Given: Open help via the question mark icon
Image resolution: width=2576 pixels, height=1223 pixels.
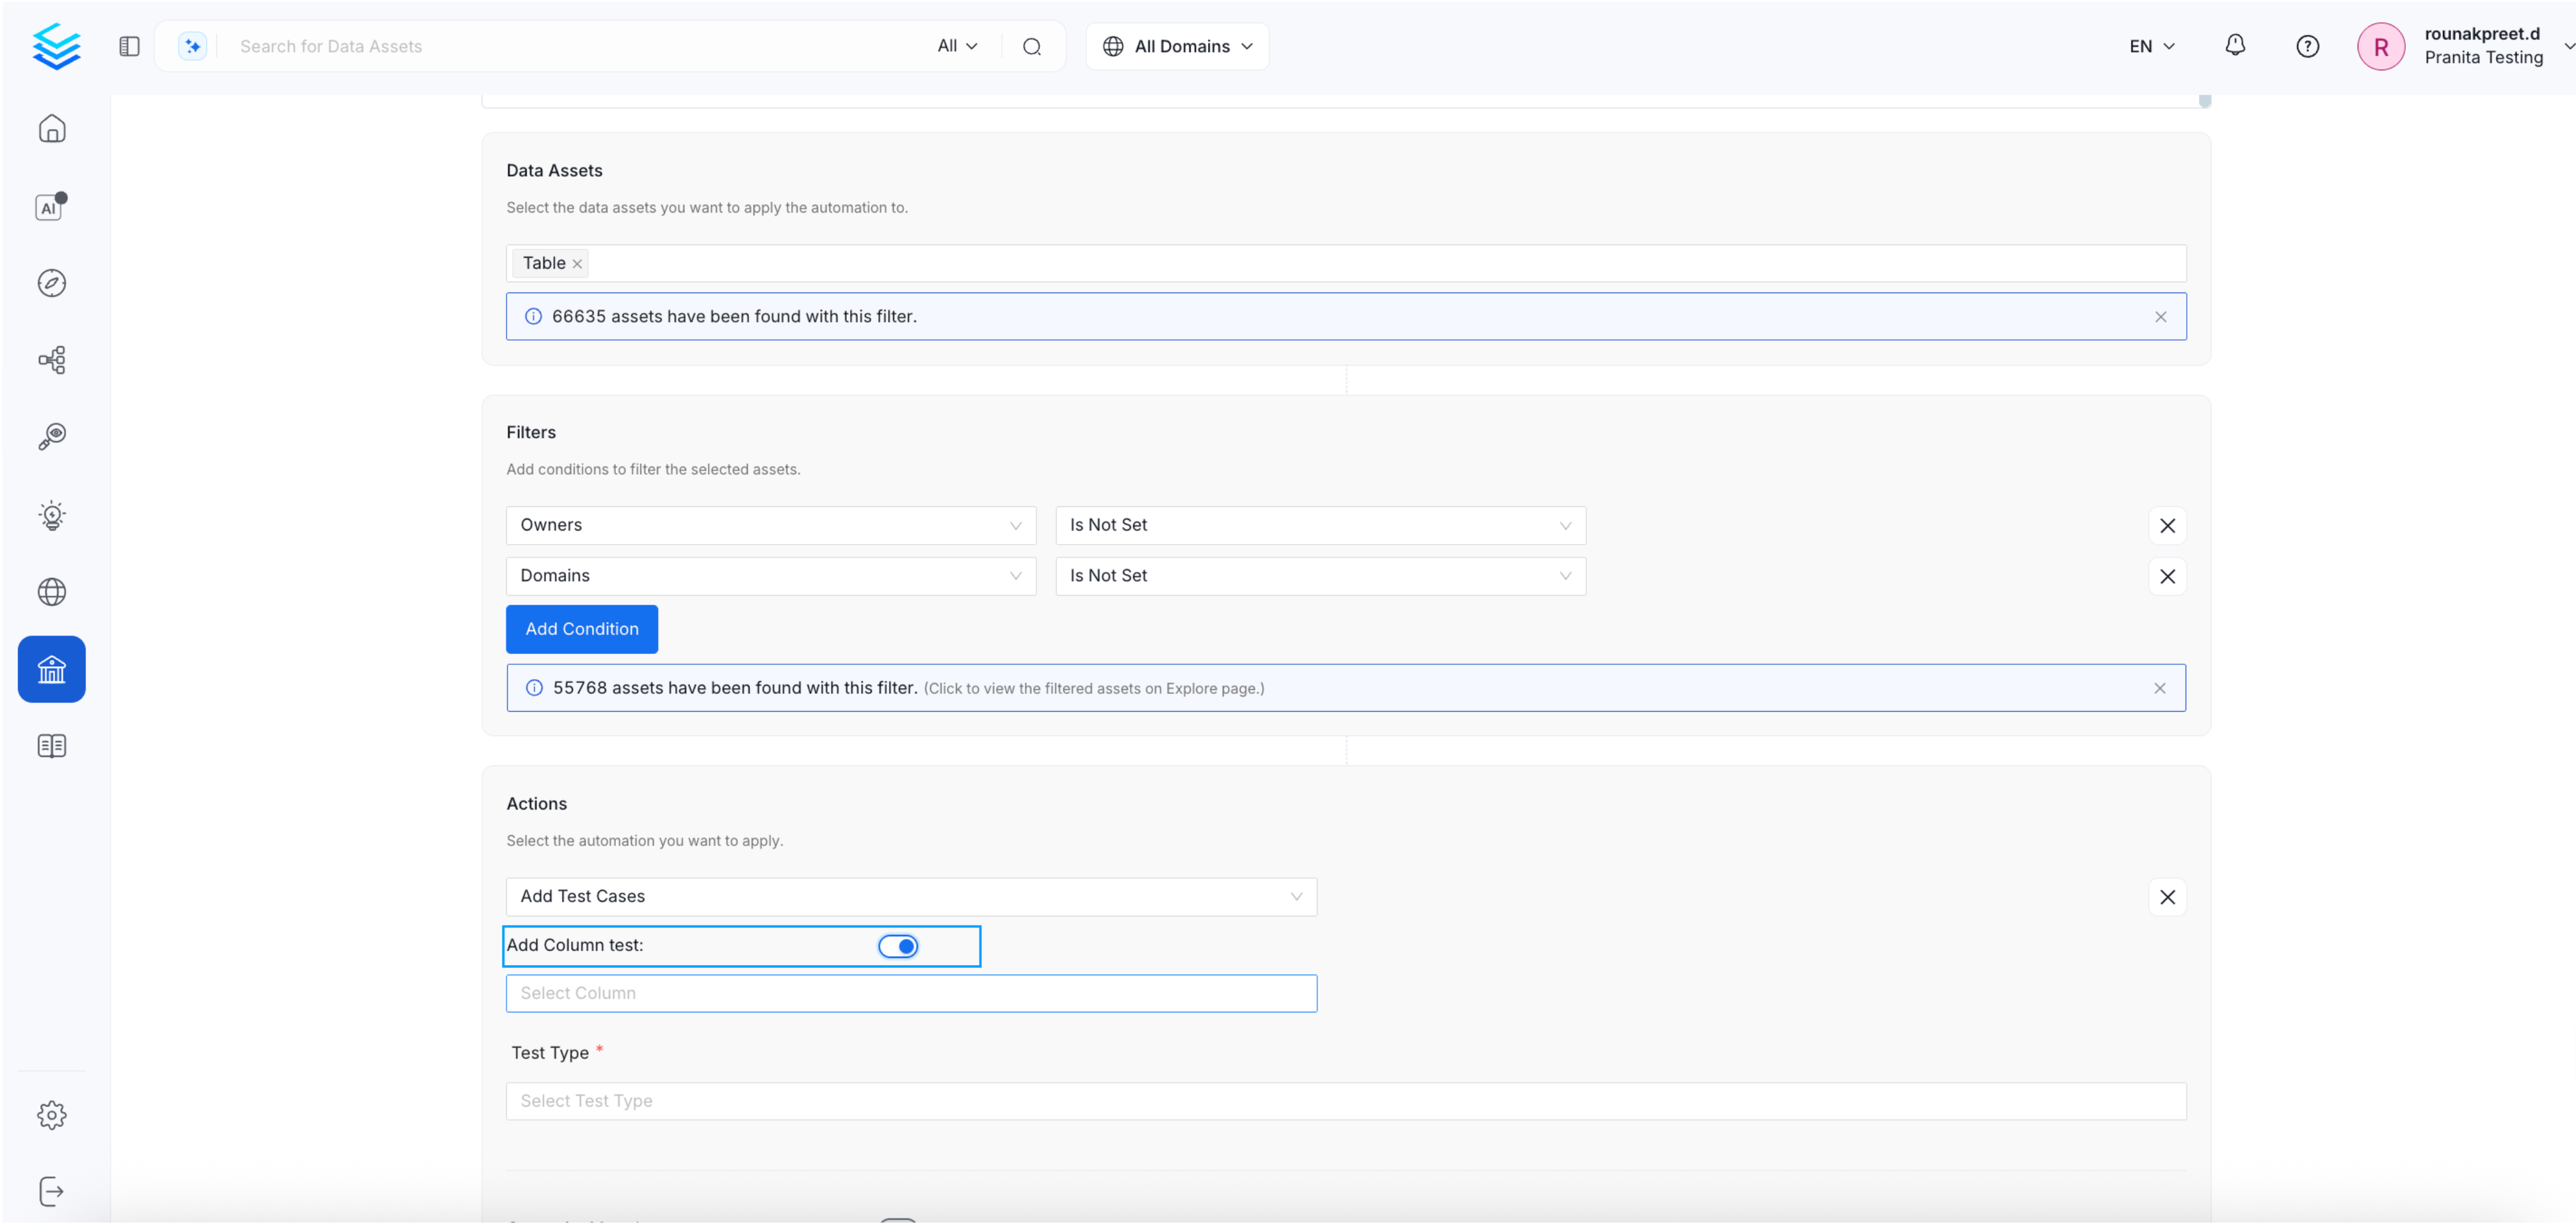Looking at the screenshot, I should (x=2308, y=46).
